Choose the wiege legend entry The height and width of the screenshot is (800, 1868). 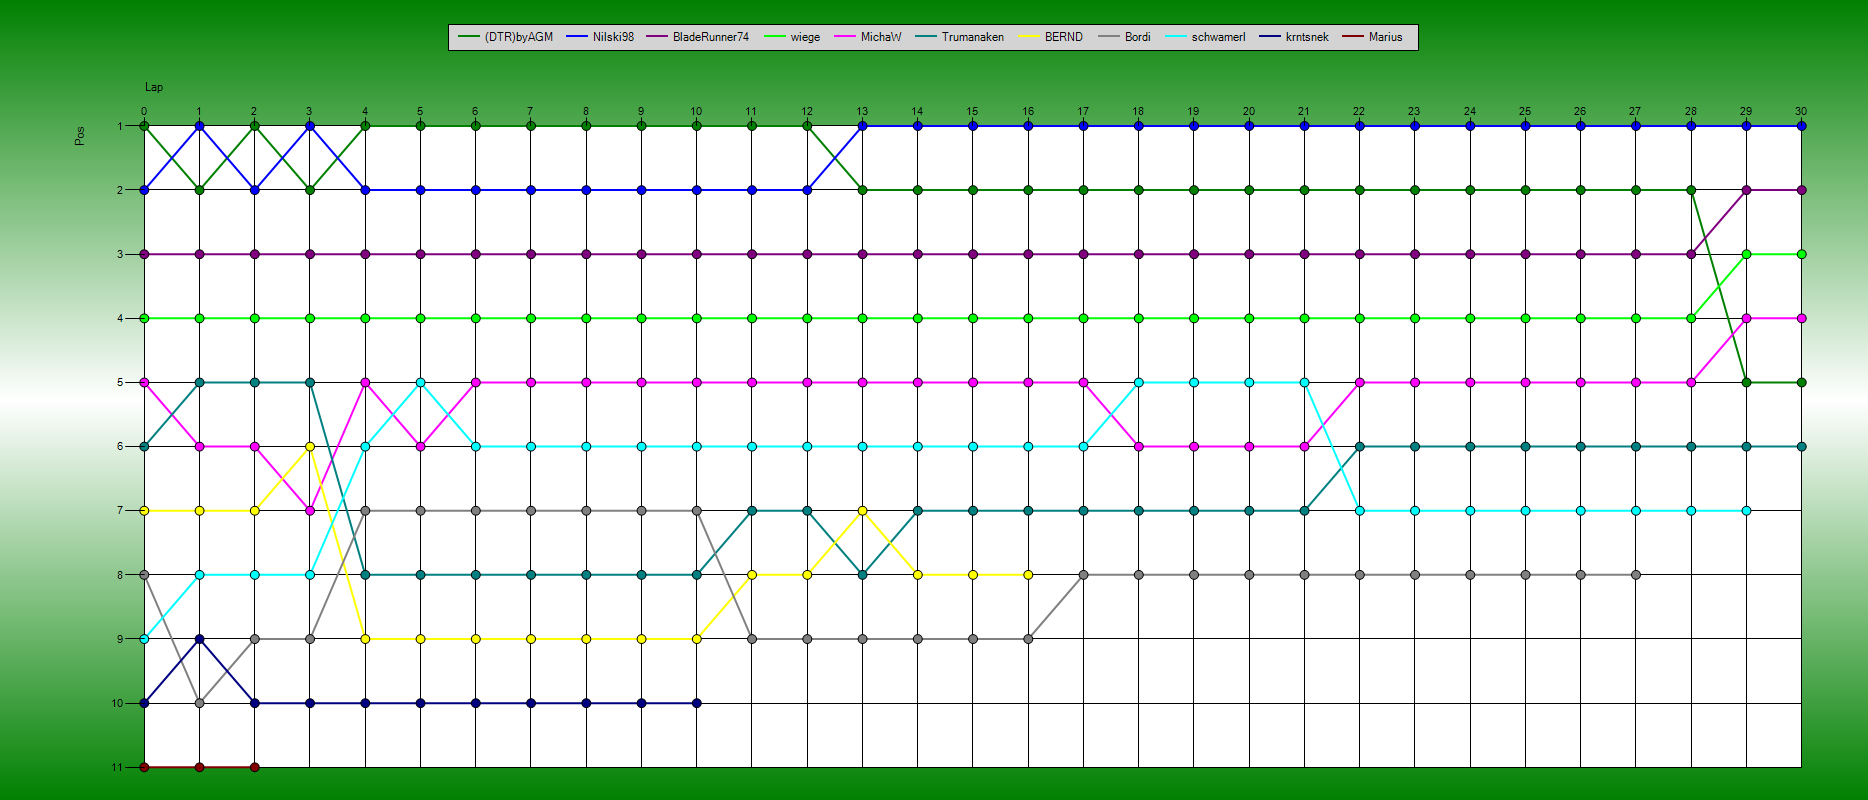(x=791, y=37)
